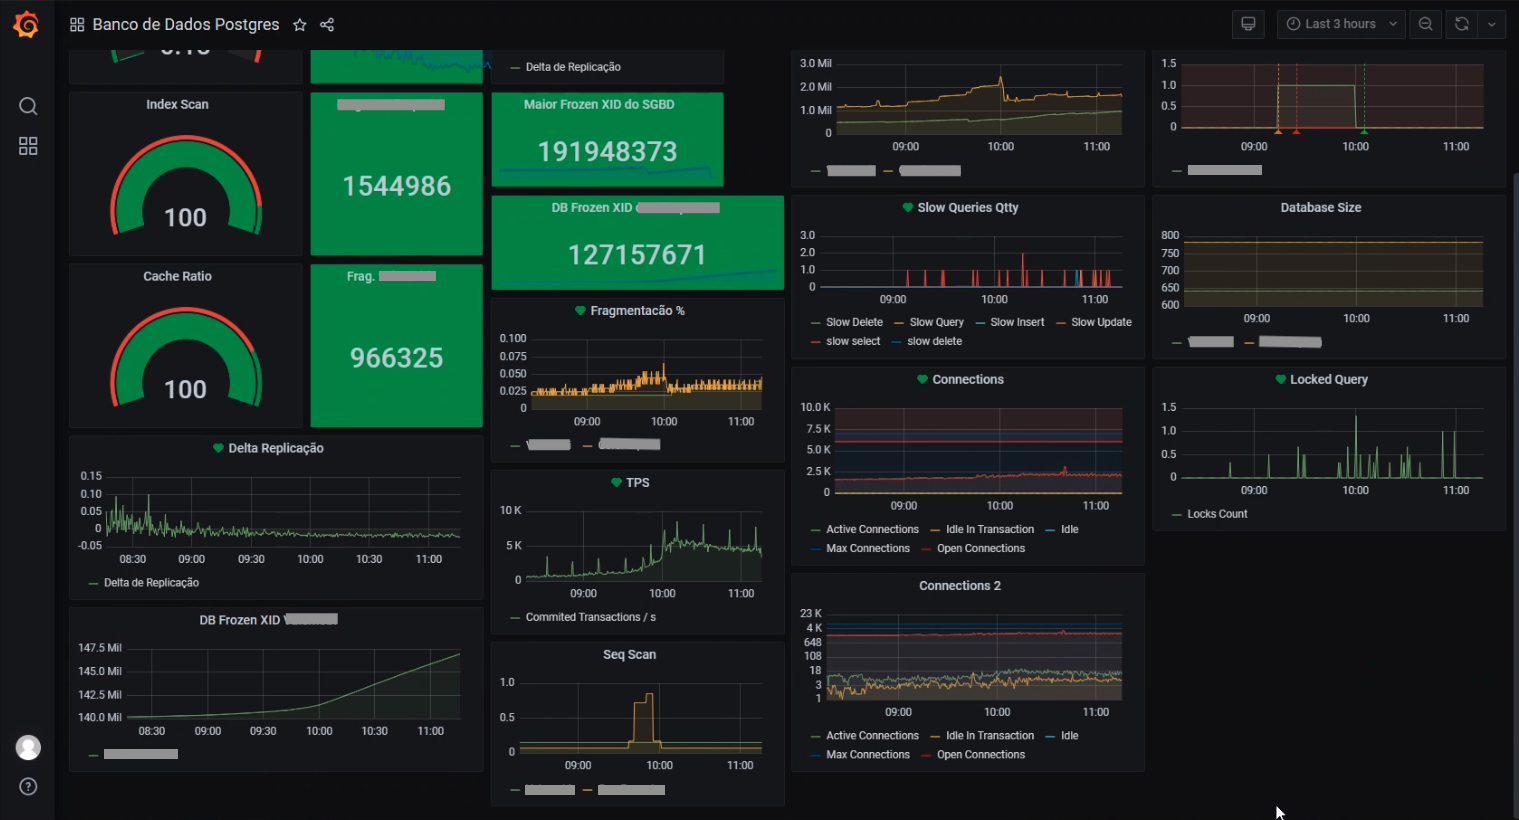
Task: Open the Dashboards icon in the sidebar
Action: click(x=27, y=145)
